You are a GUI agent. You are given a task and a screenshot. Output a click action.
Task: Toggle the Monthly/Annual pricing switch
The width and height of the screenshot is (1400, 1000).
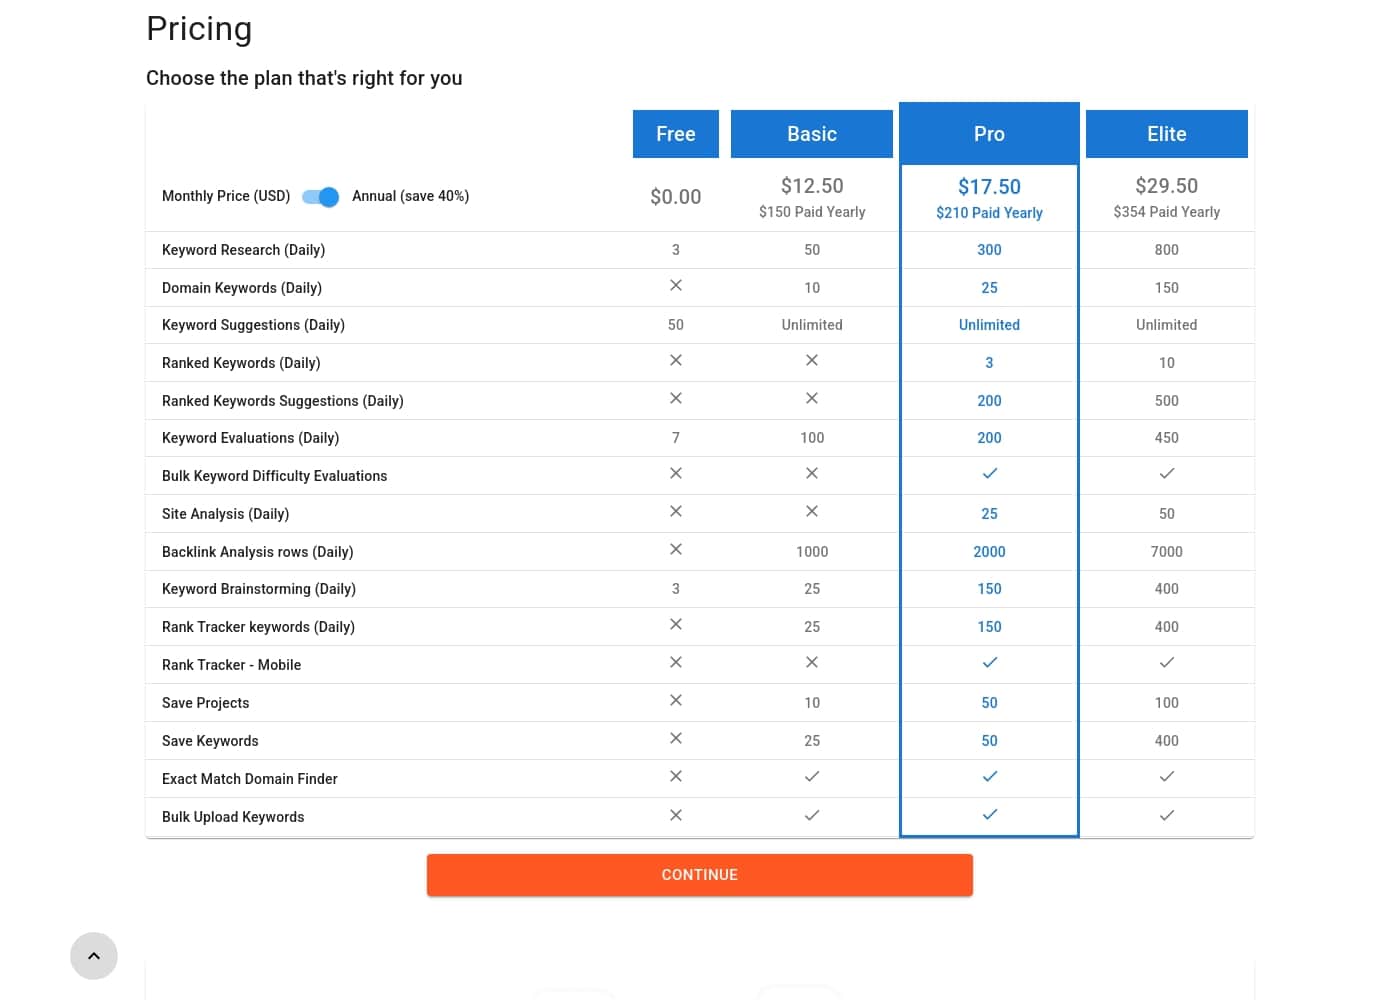(x=321, y=197)
